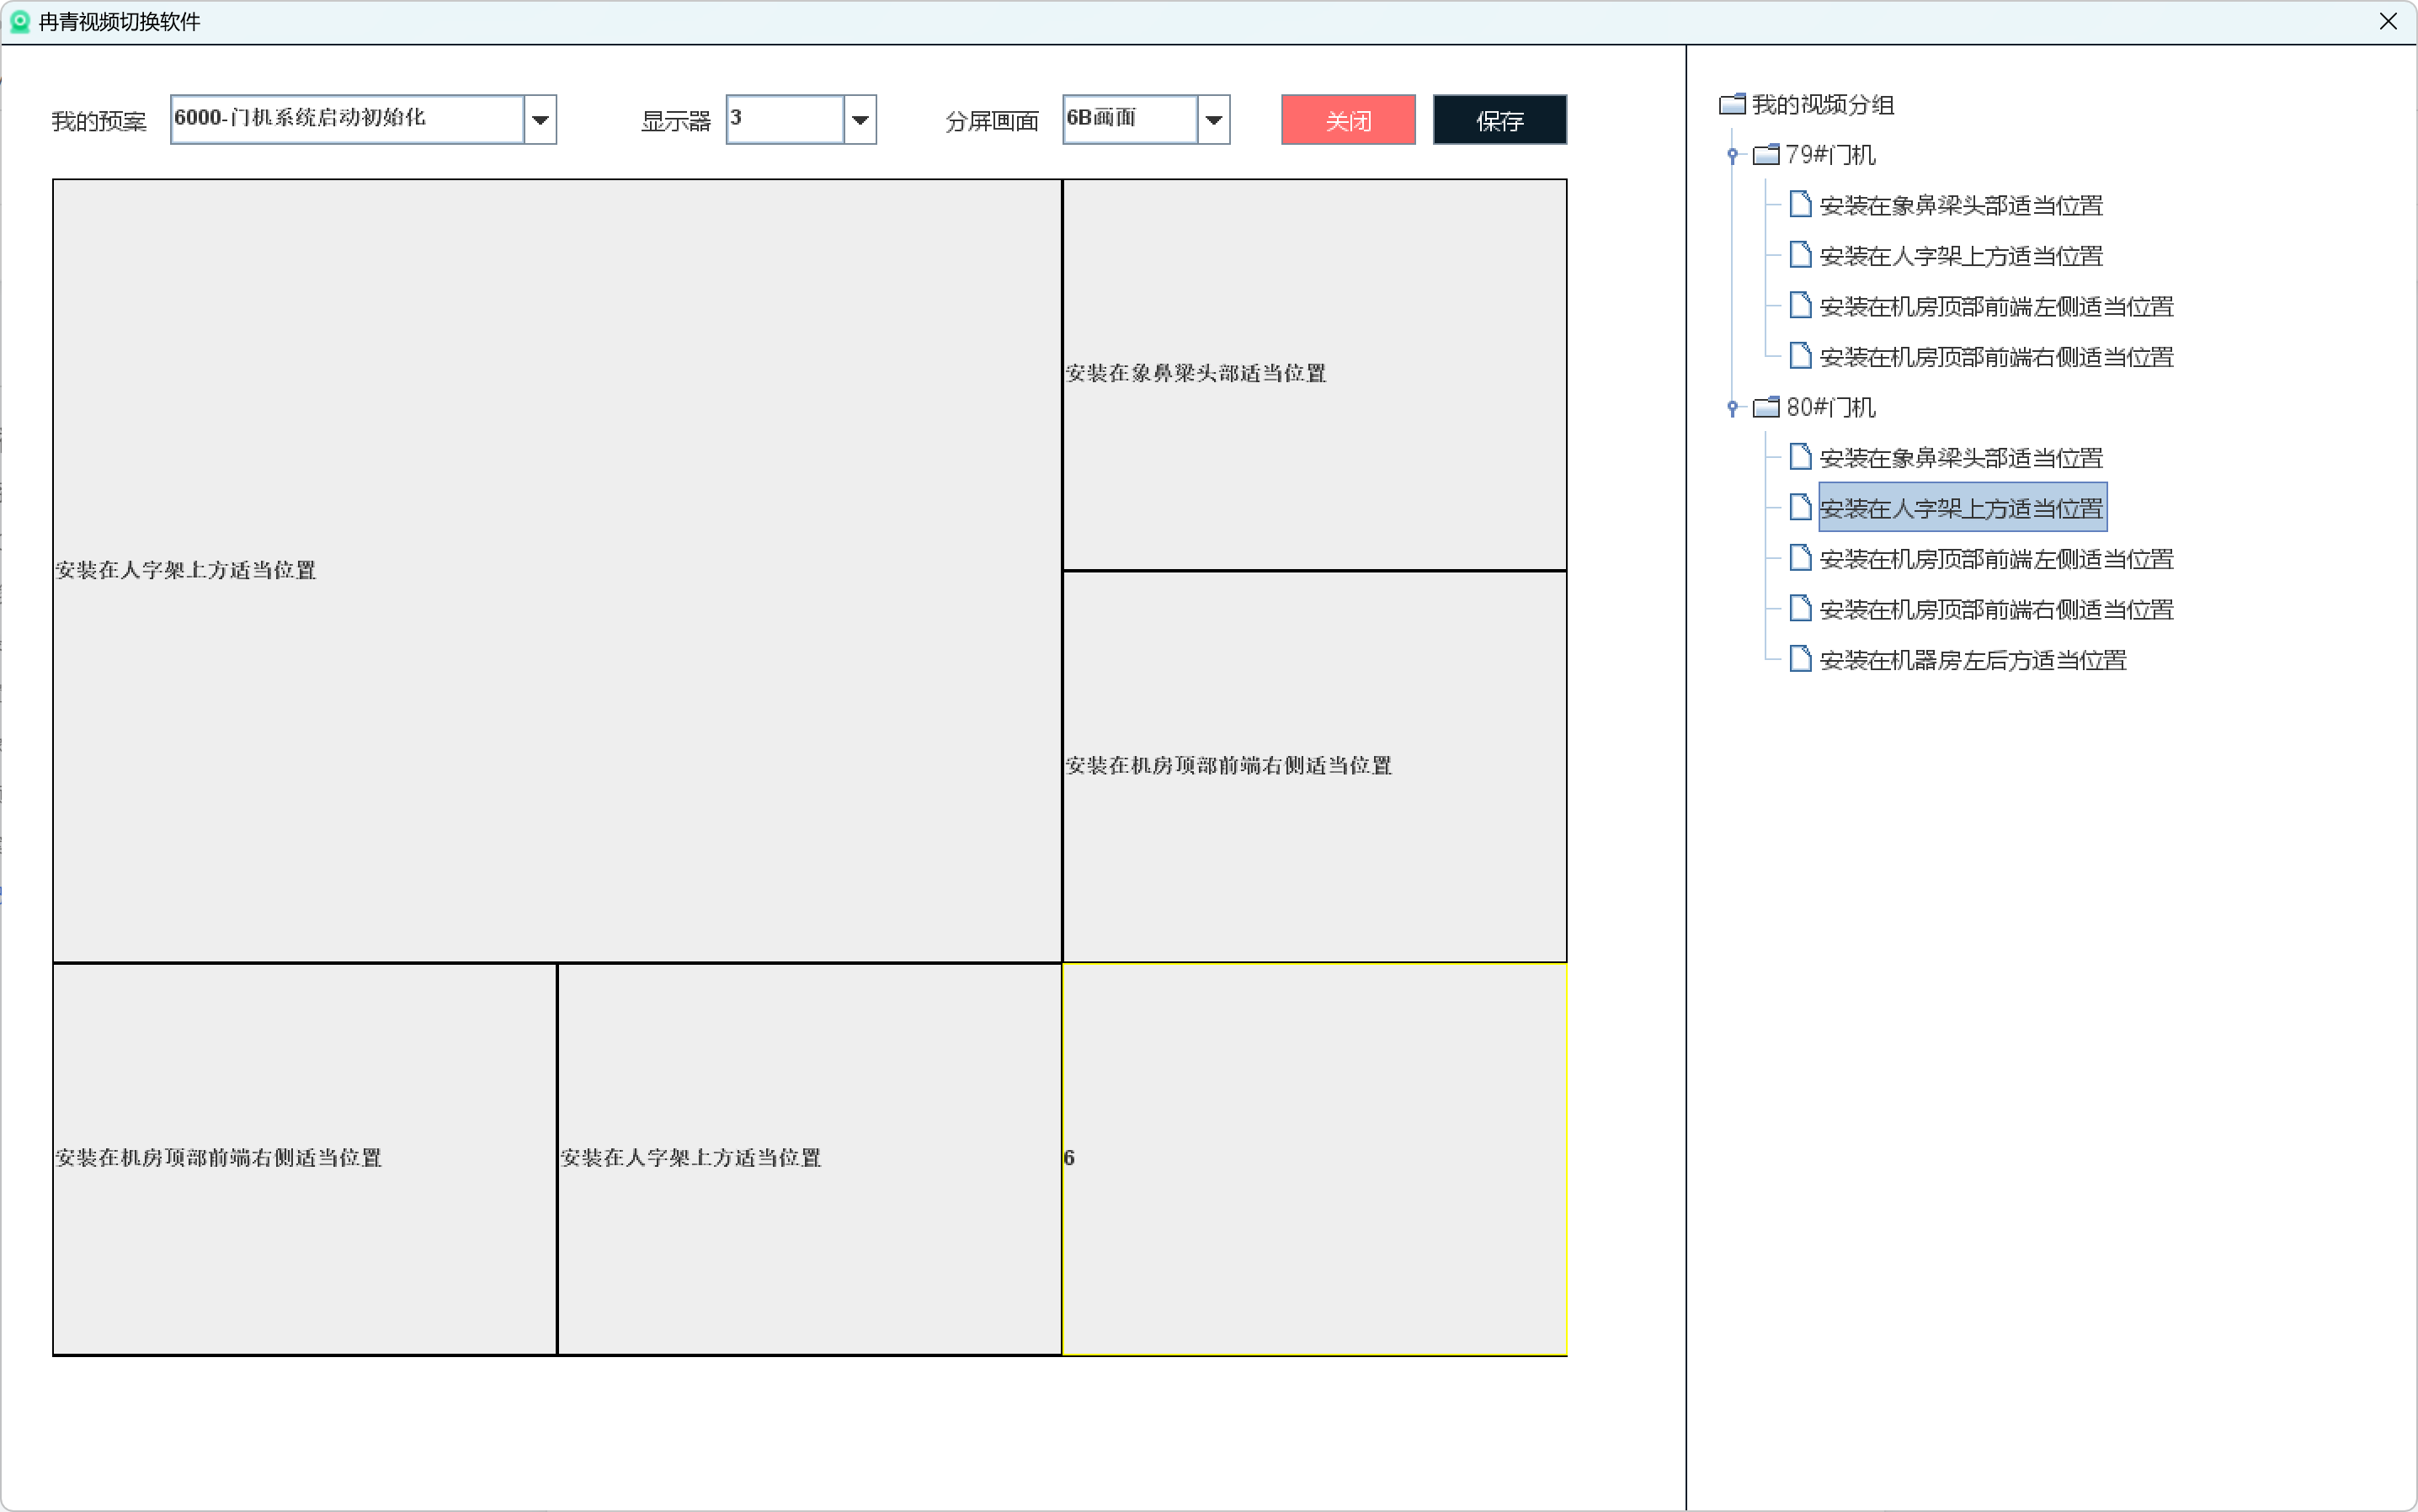
Task: Open the 我的预案 dropdown arrow
Action: point(540,120)
